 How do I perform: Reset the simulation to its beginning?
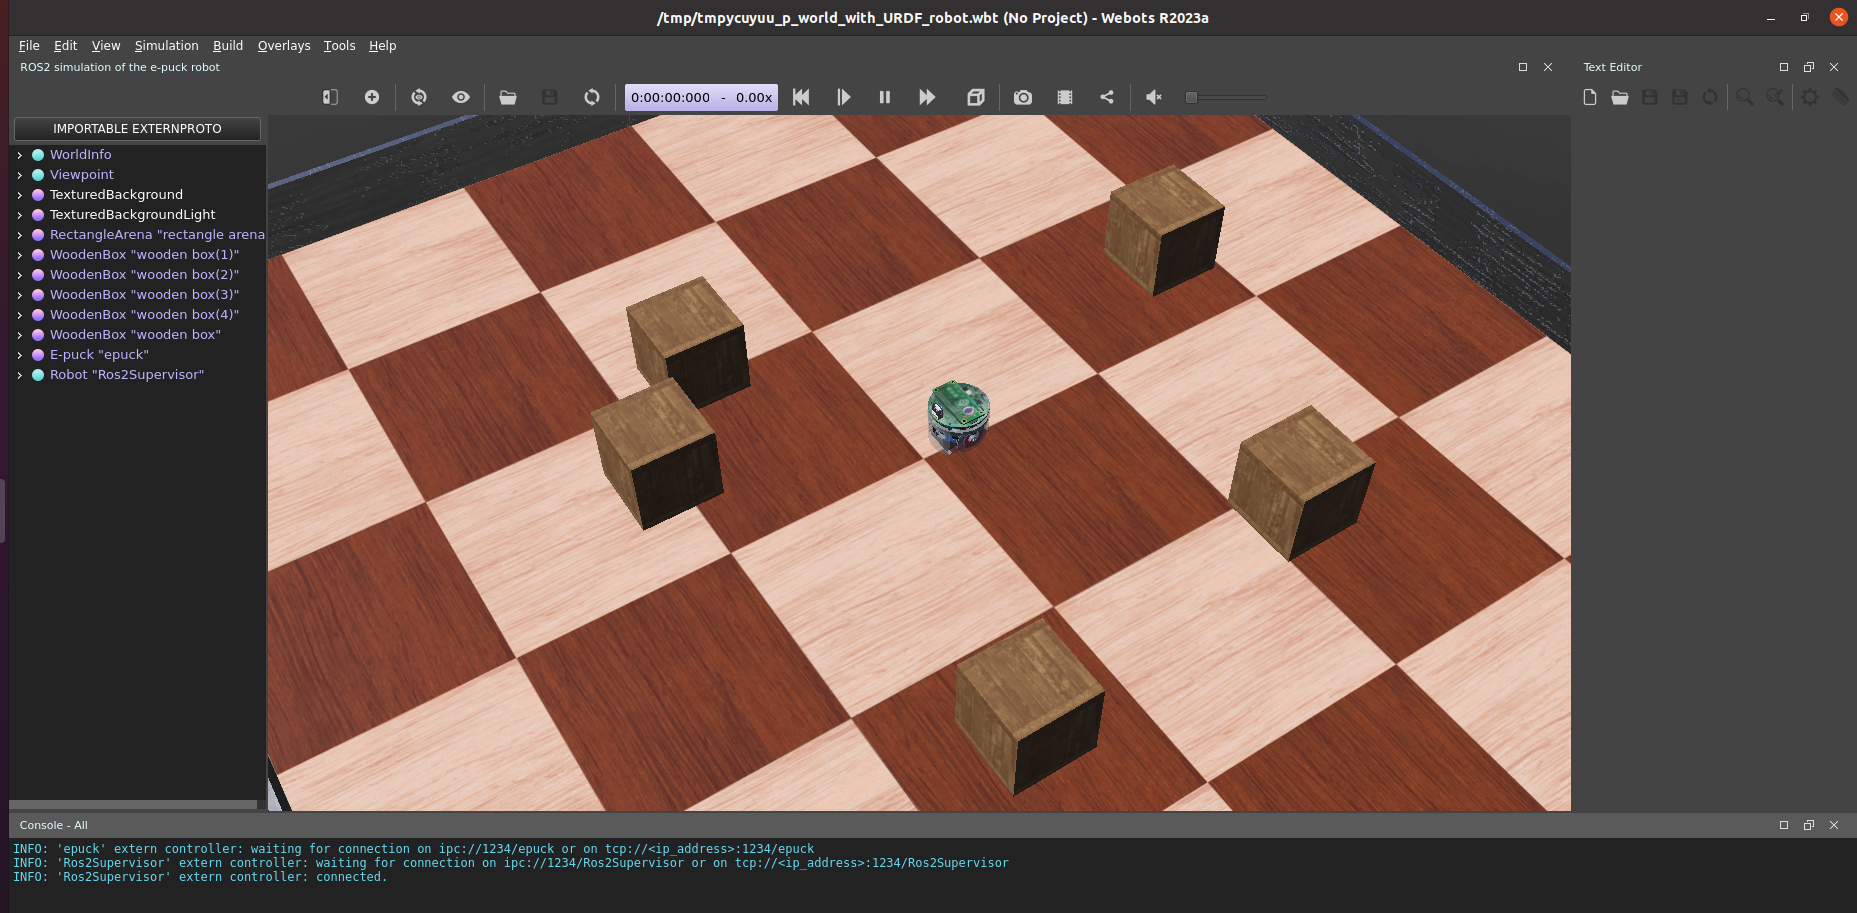click(800, 97)
